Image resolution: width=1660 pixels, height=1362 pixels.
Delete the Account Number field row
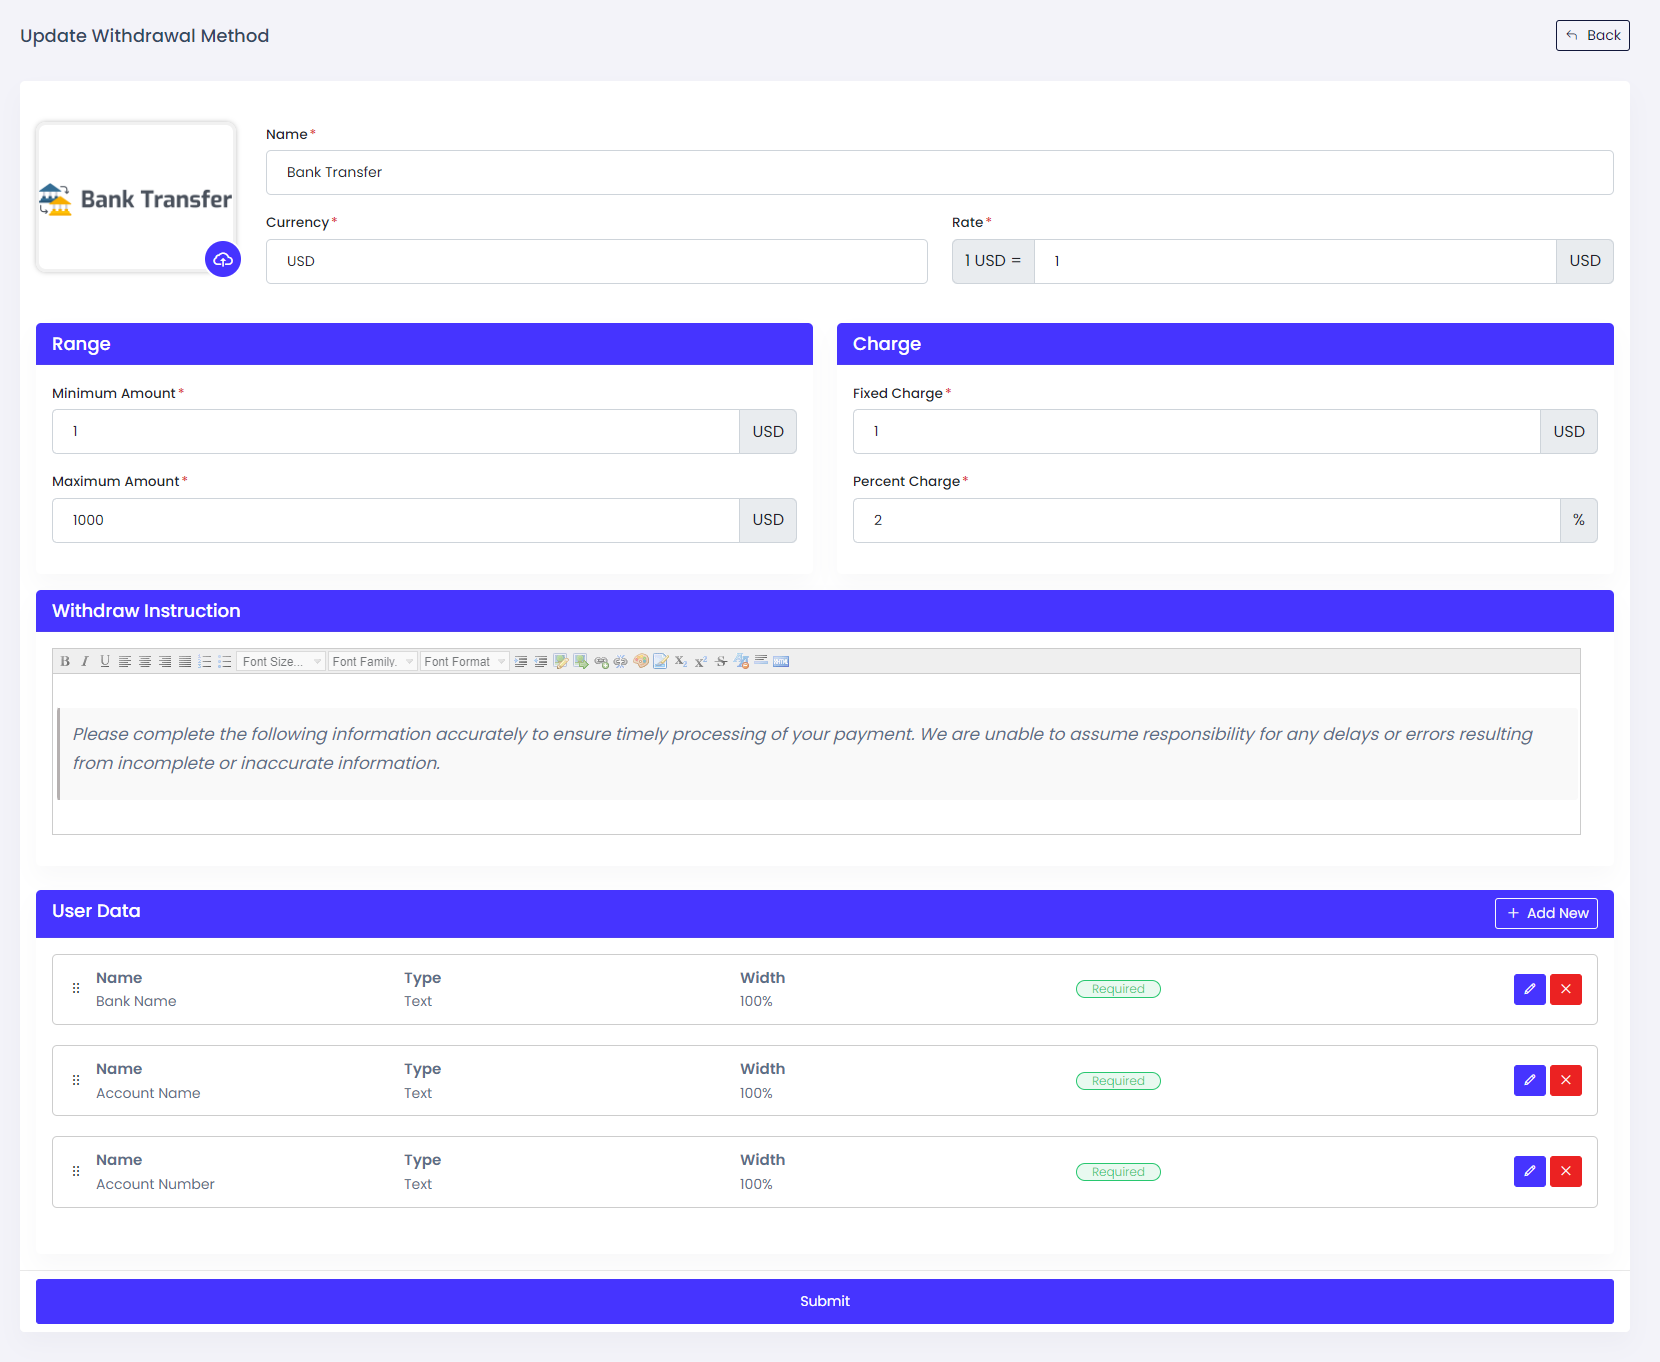click(x=1565, y=1171)
